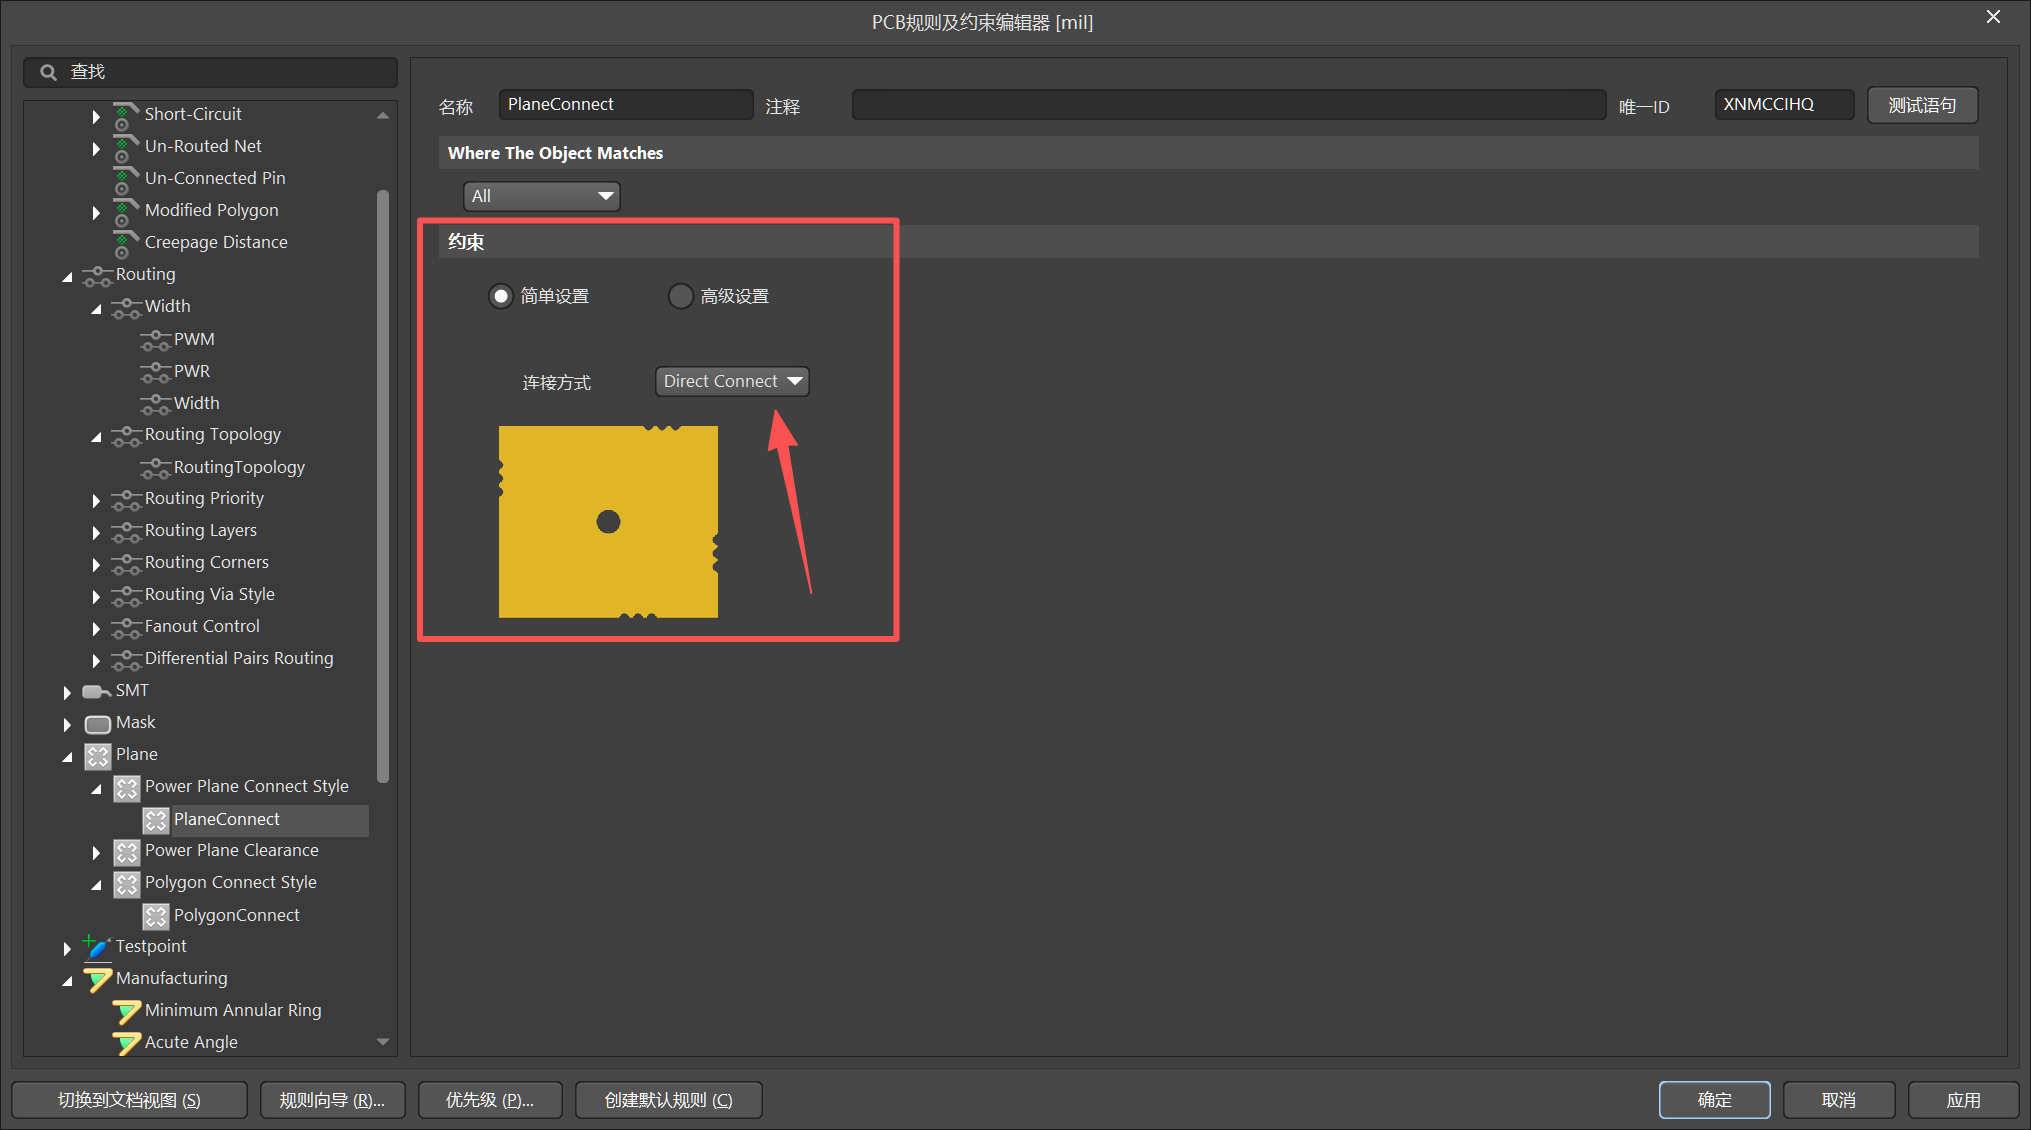Click the Short-Circuit rule icon

point(124,115)
